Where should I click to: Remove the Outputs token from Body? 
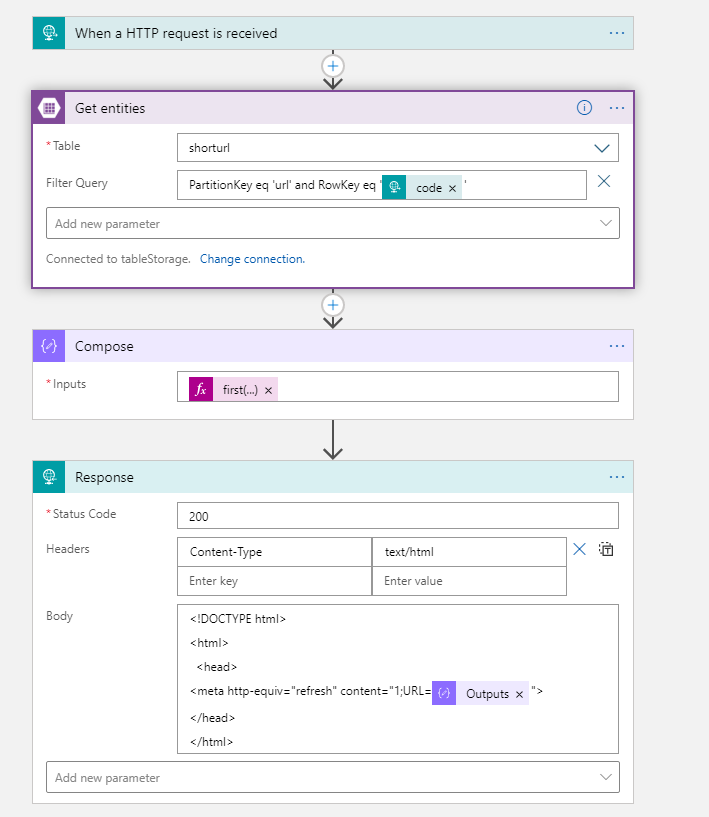(x=519, y=695)
